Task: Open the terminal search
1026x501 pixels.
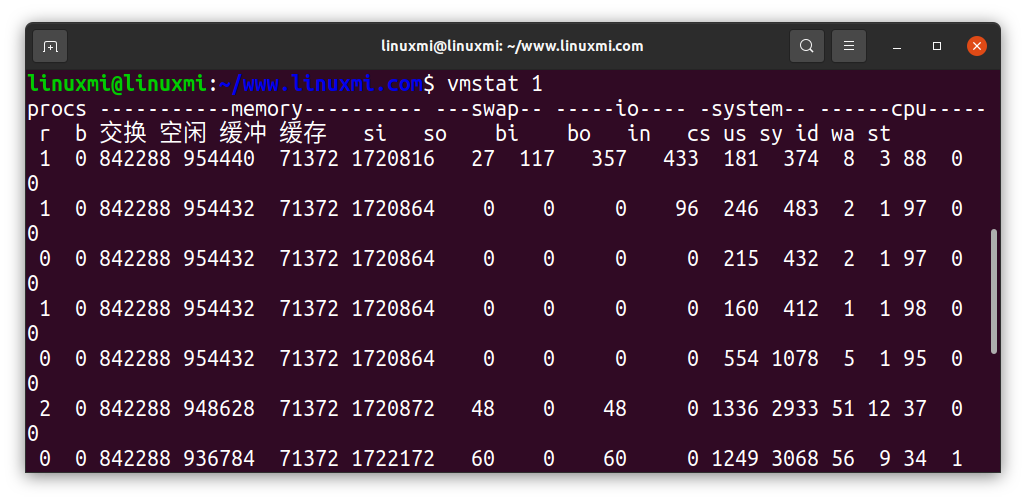Action: tap(807, 46)
